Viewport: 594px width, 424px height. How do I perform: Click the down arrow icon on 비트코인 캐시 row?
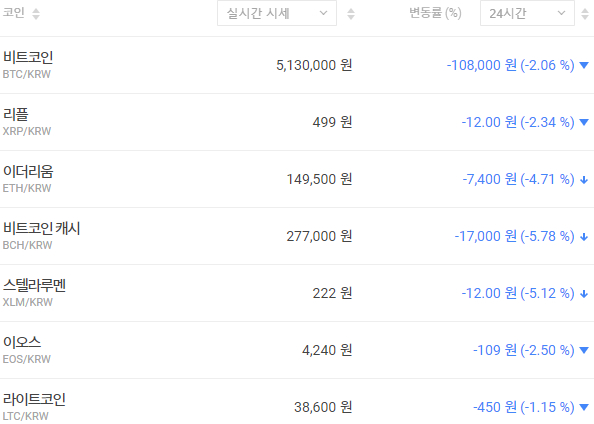tap(584, 237)
